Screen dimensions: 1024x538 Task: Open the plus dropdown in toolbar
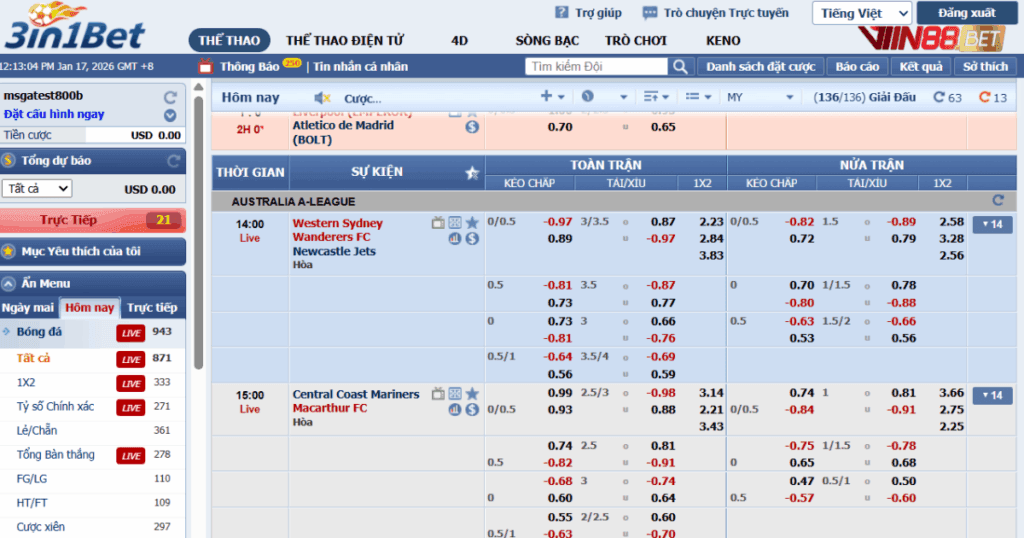coord(552,97)
